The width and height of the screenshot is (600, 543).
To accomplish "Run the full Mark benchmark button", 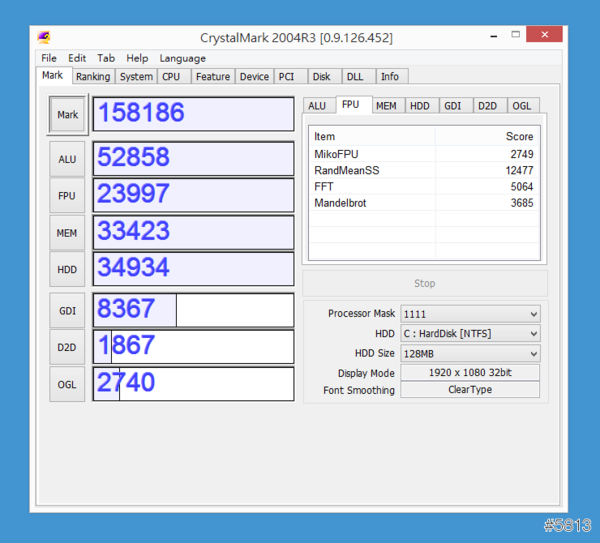I will (x=67, y=114).
